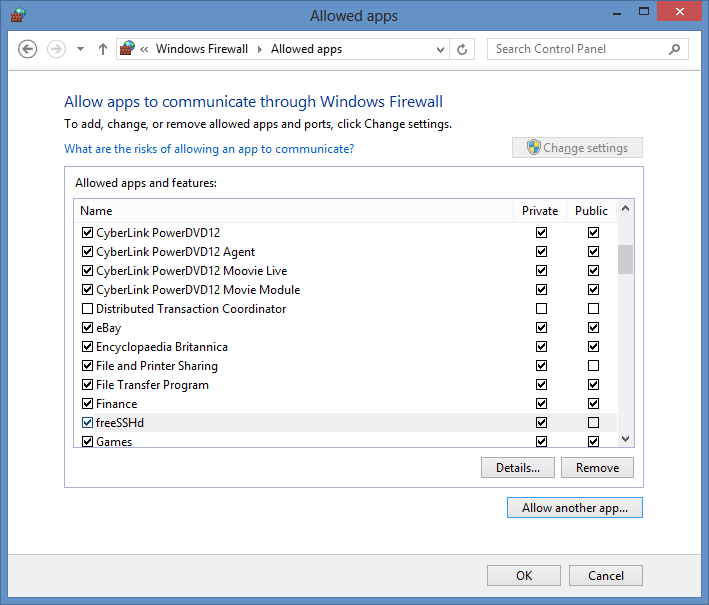
Task: Click Allow another app button
Action: coord(575,508)
